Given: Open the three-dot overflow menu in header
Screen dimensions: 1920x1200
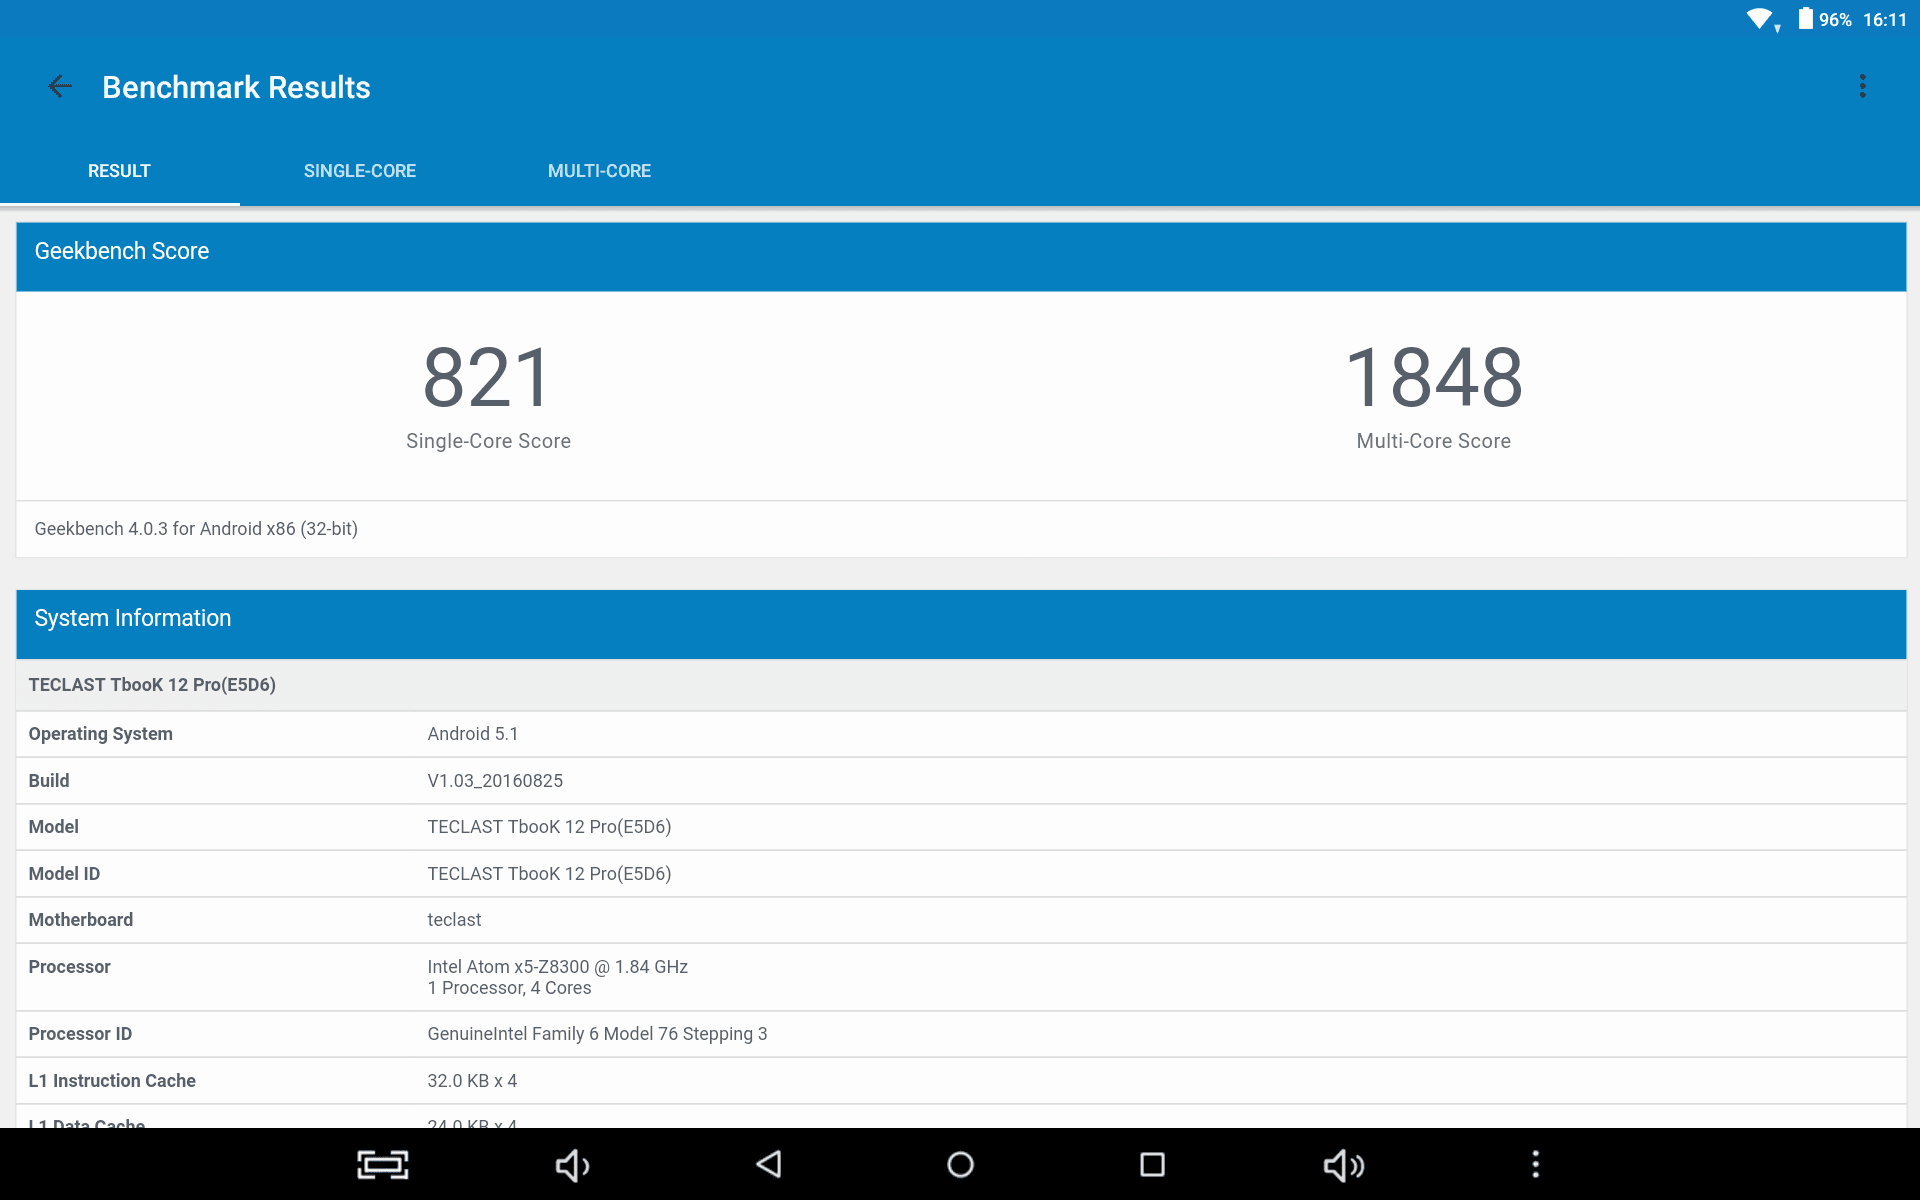Looking at the screenshot, I should pyautogui.click(x=1862, y=87).
